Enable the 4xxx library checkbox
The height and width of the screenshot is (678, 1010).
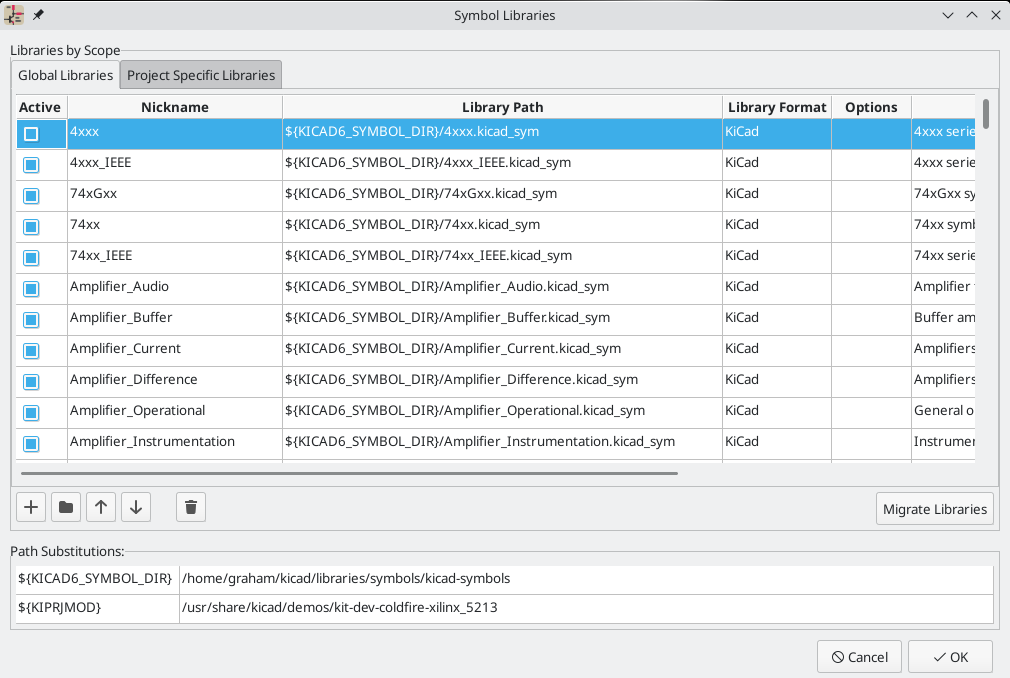click(31, 133)
